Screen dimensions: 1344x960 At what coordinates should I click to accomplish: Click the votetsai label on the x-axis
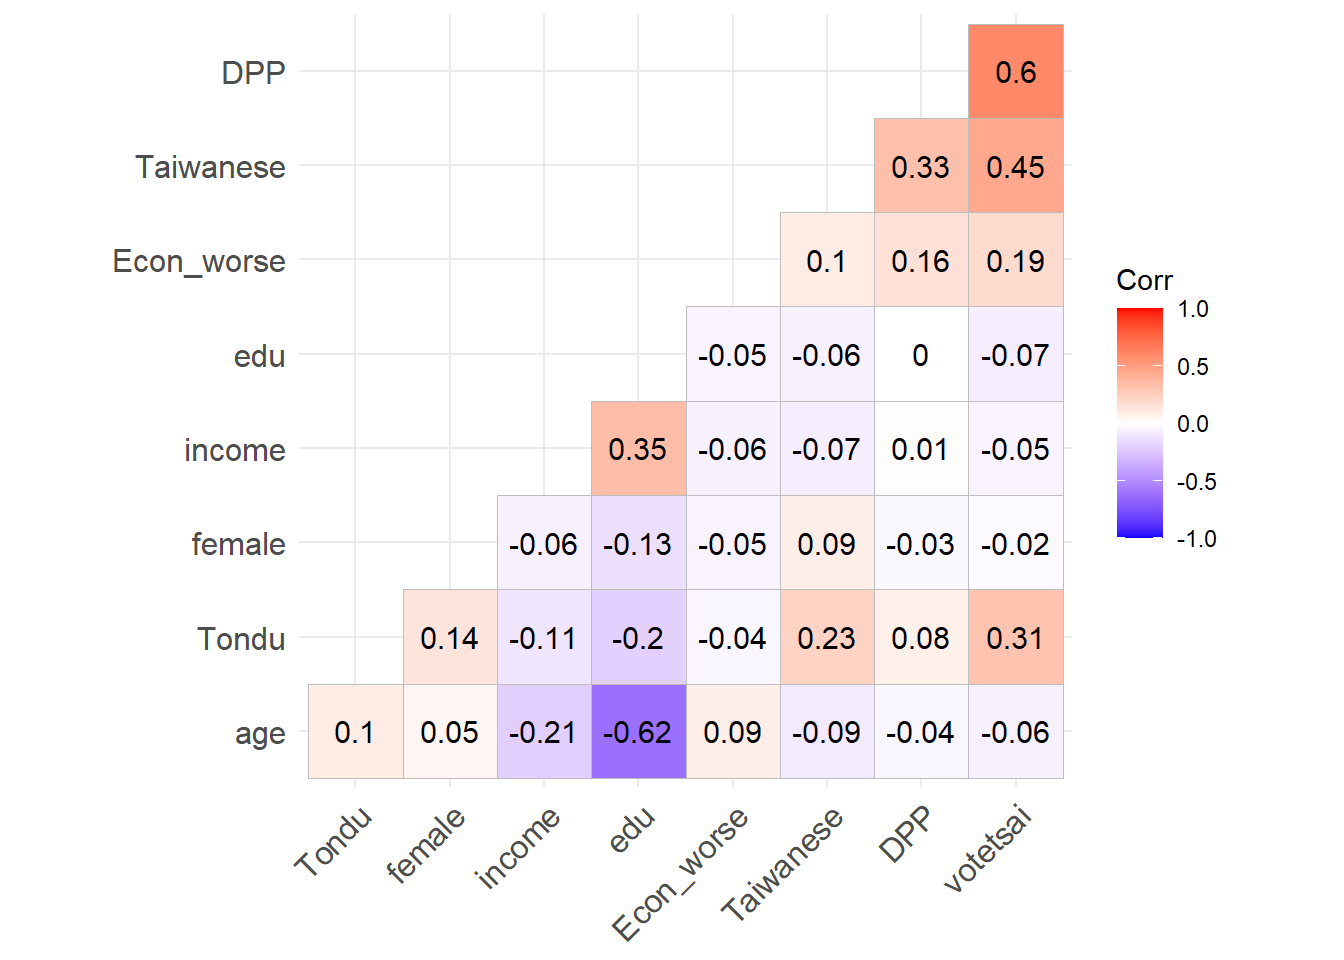point(987,848)
